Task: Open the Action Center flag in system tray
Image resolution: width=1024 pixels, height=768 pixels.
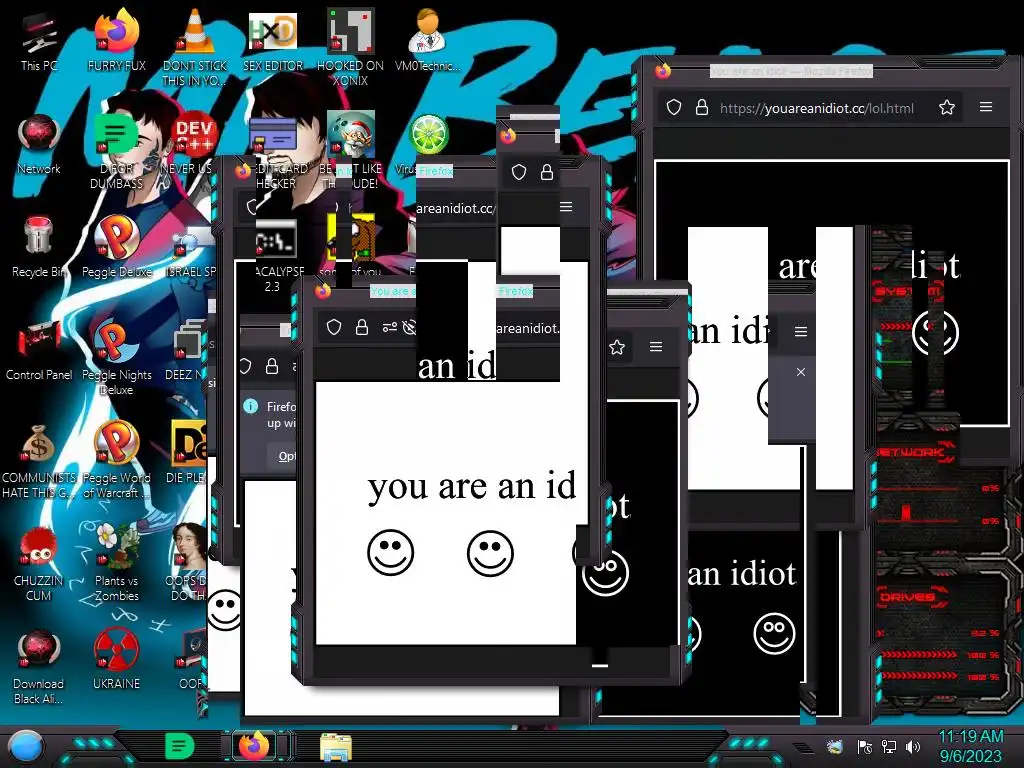Action: coord(865,746)
